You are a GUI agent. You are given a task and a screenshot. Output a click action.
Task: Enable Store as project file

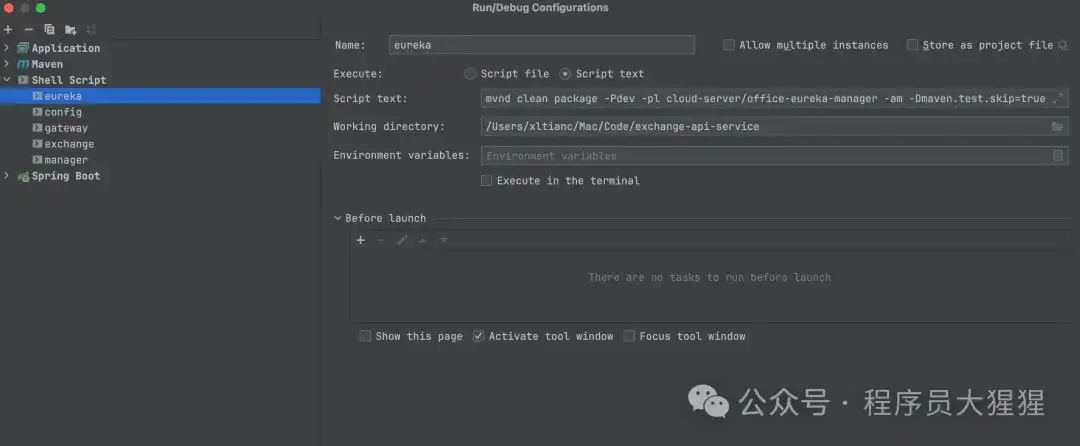(913, 45)
